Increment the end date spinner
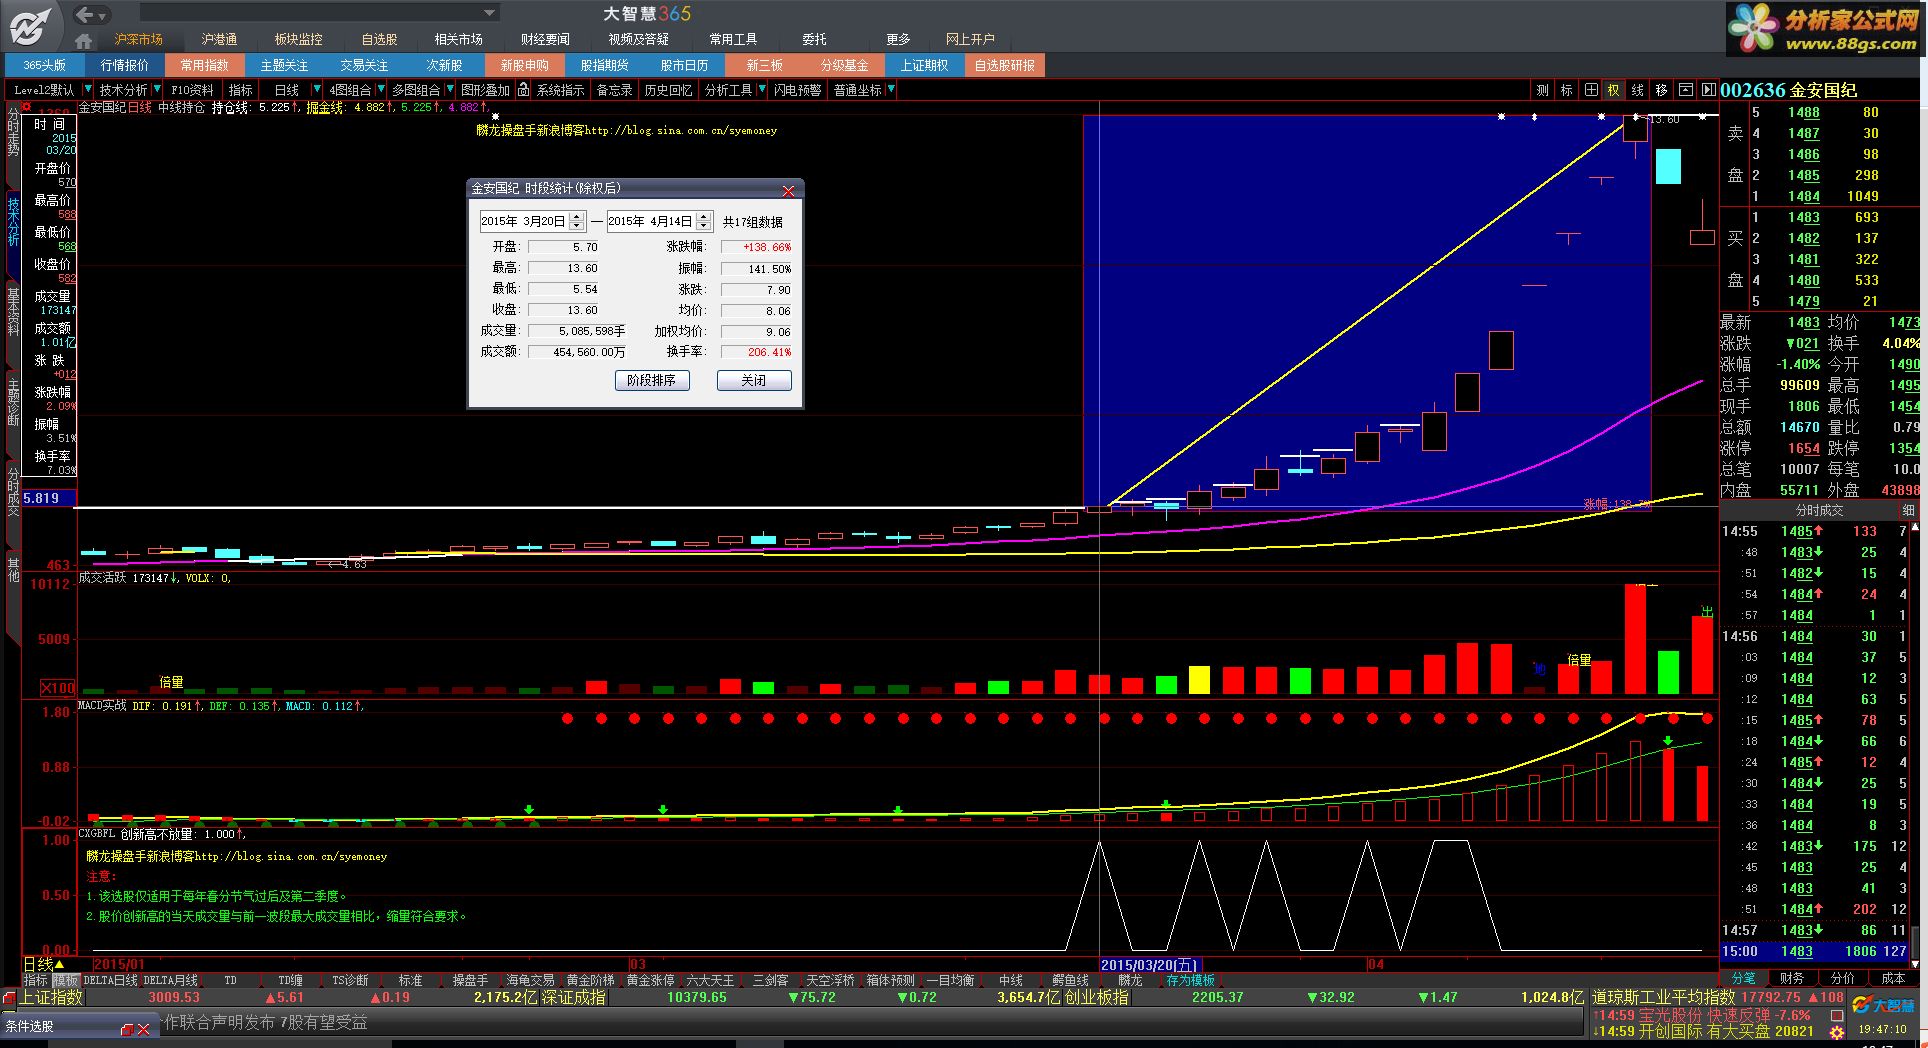This screenshot has height=1048, width=1928. 704,217
